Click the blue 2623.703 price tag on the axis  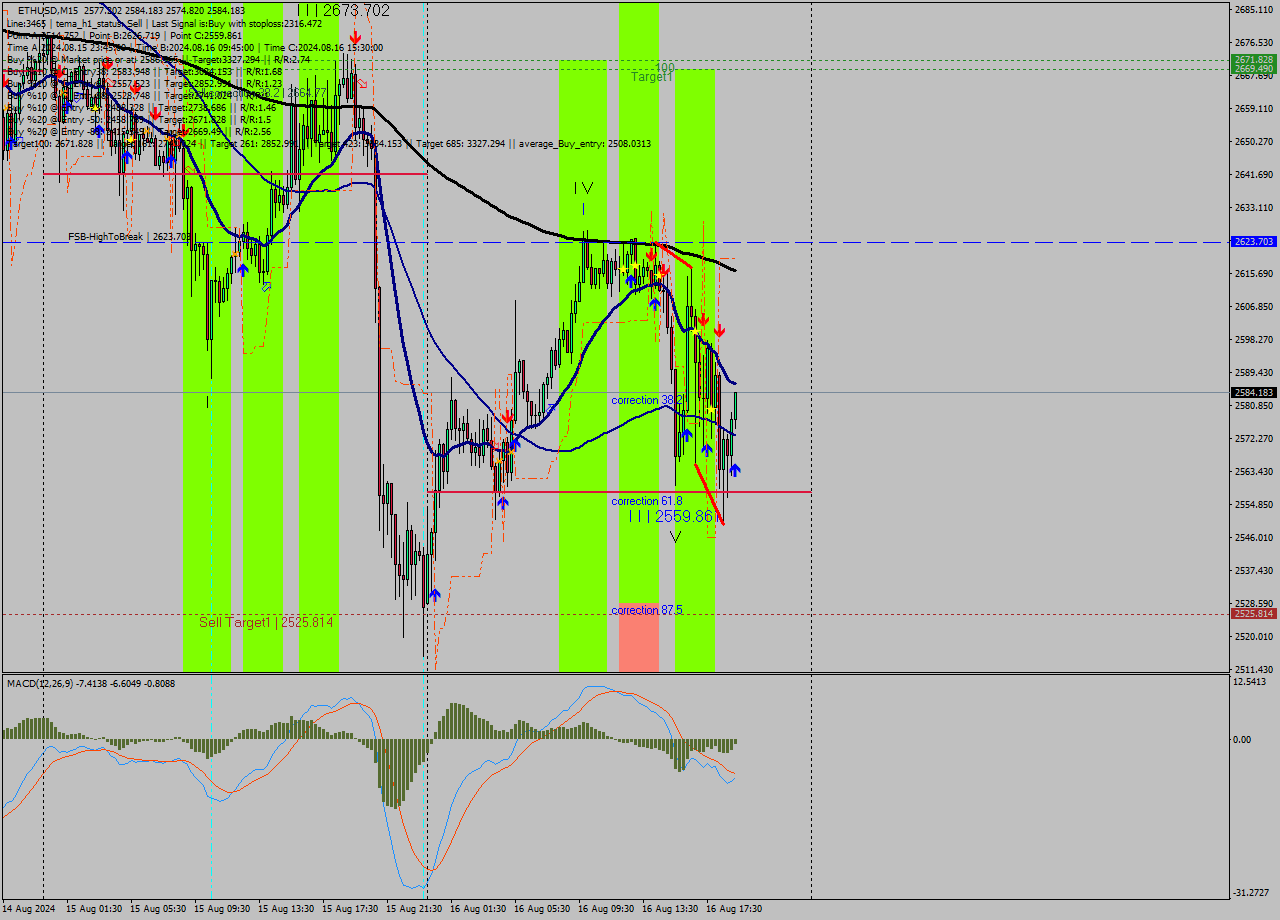1253,242
